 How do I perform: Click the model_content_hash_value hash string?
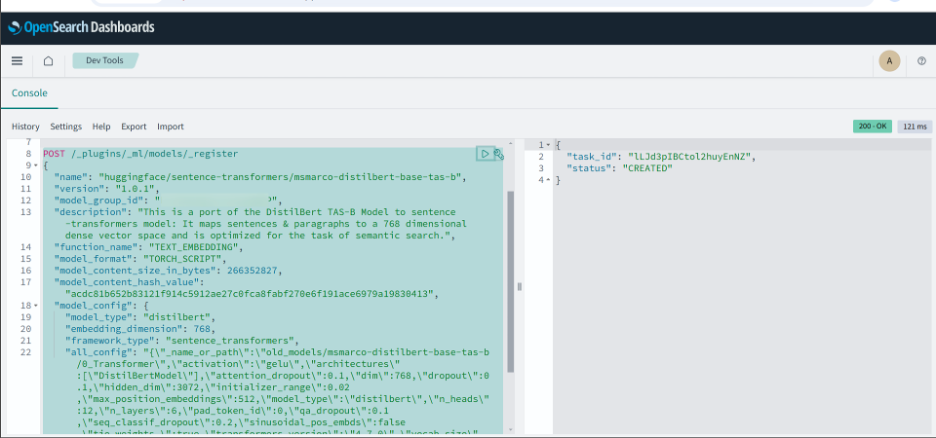[x=252, y=294]
